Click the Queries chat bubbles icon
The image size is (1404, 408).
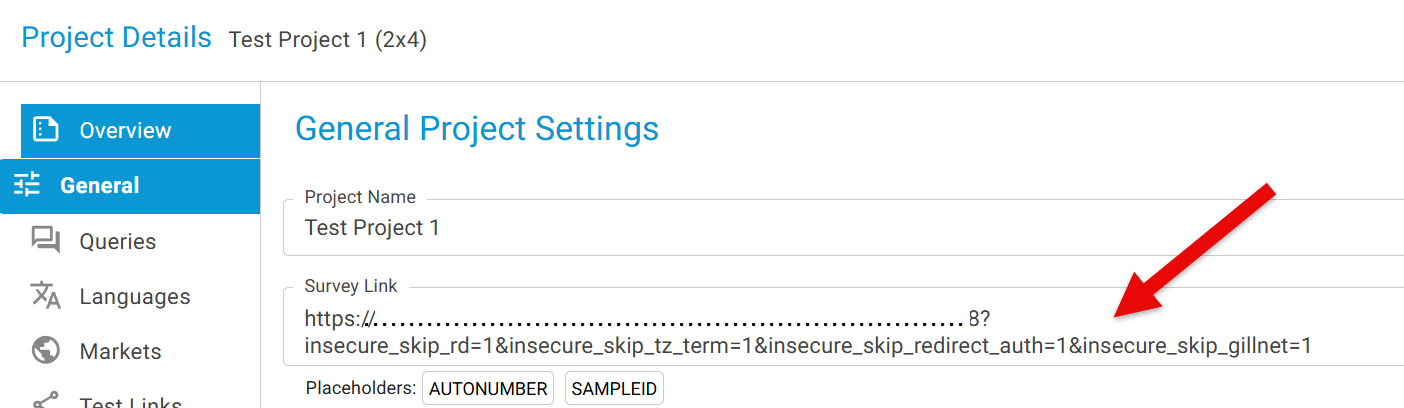(46, 241)
